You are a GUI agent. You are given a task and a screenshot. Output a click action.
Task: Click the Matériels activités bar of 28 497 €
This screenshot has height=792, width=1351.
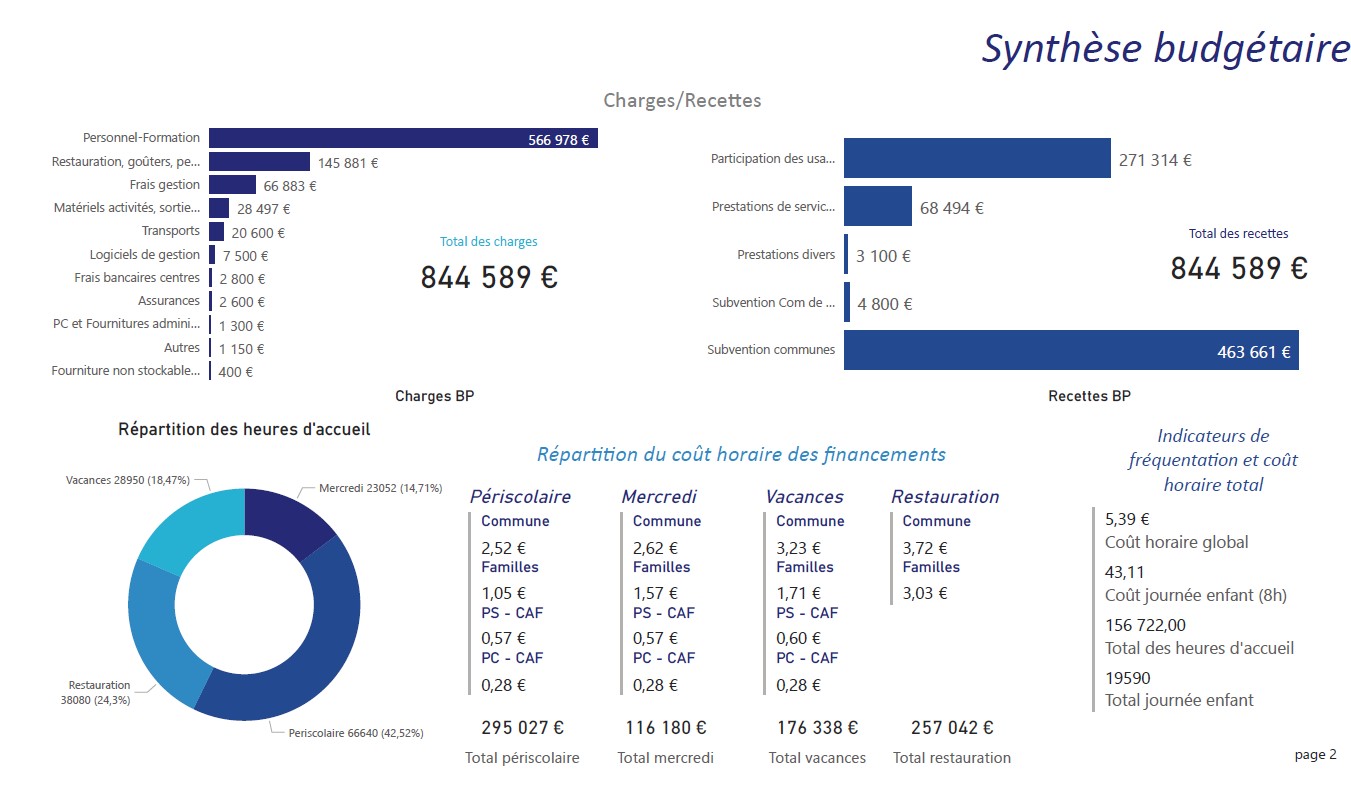[219, 208]
